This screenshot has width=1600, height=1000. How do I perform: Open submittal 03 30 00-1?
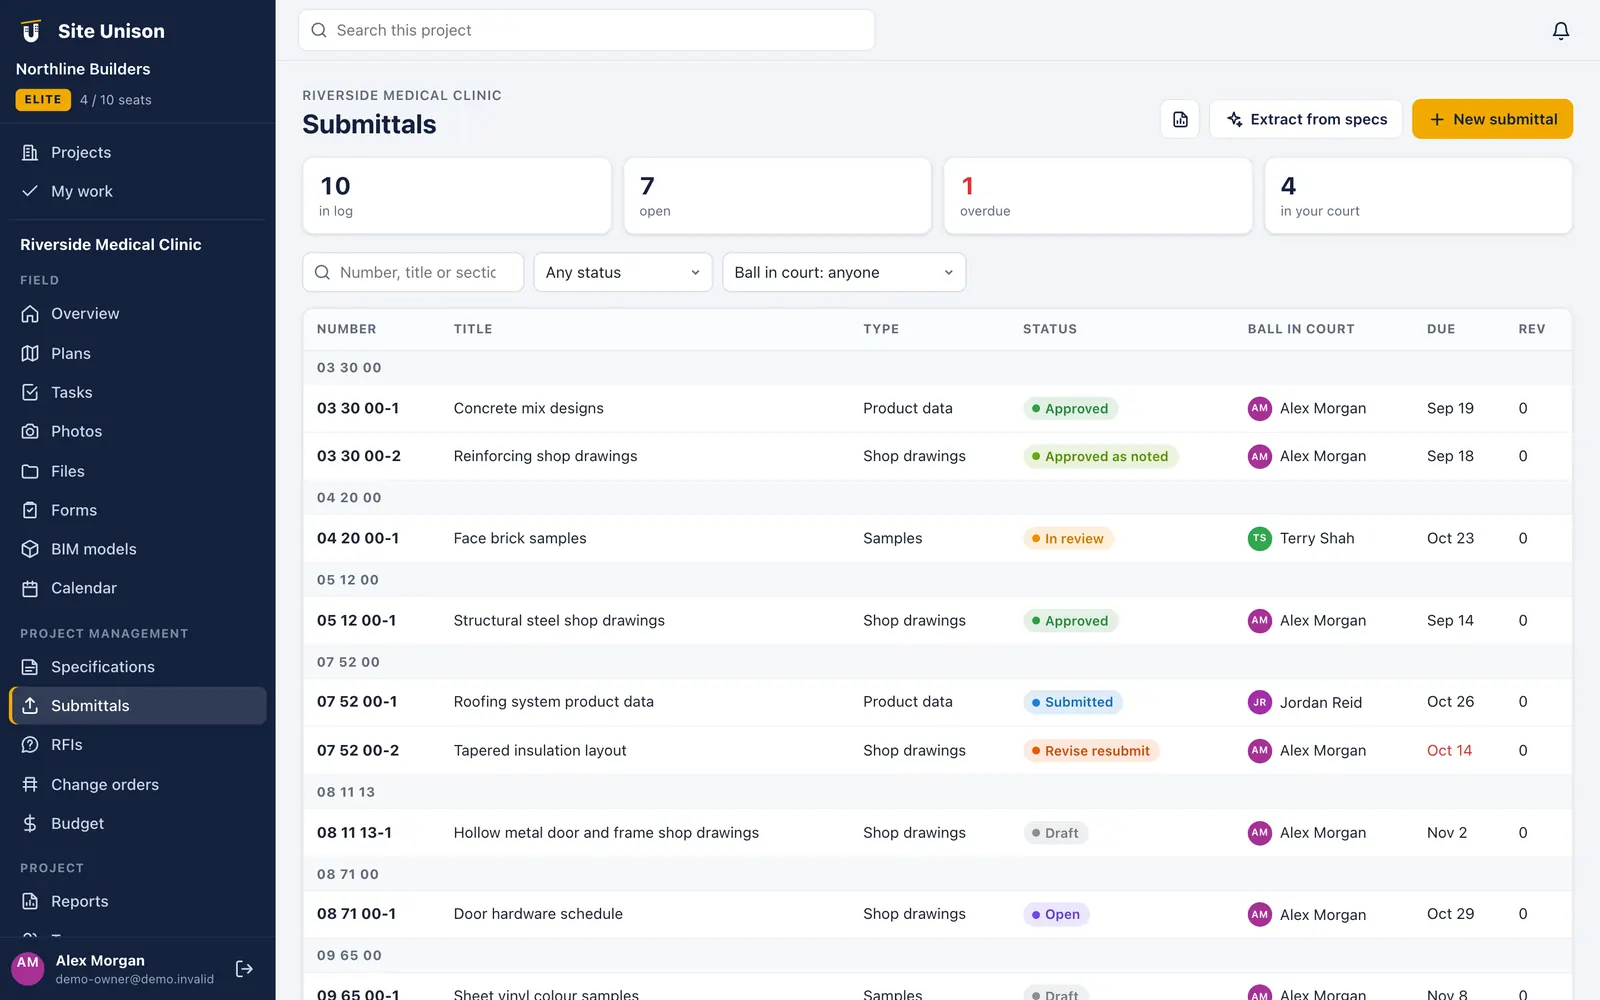click(x=937, y=408)
